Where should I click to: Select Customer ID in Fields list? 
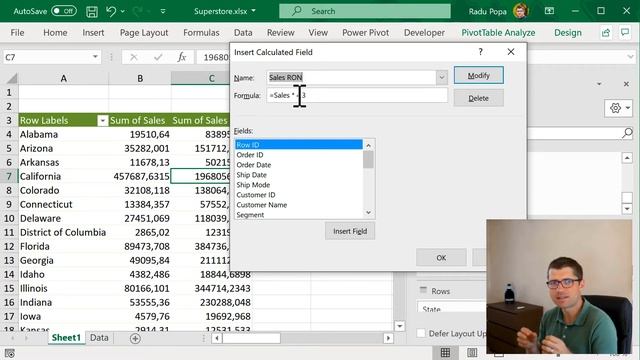click(x=298, y=195)
